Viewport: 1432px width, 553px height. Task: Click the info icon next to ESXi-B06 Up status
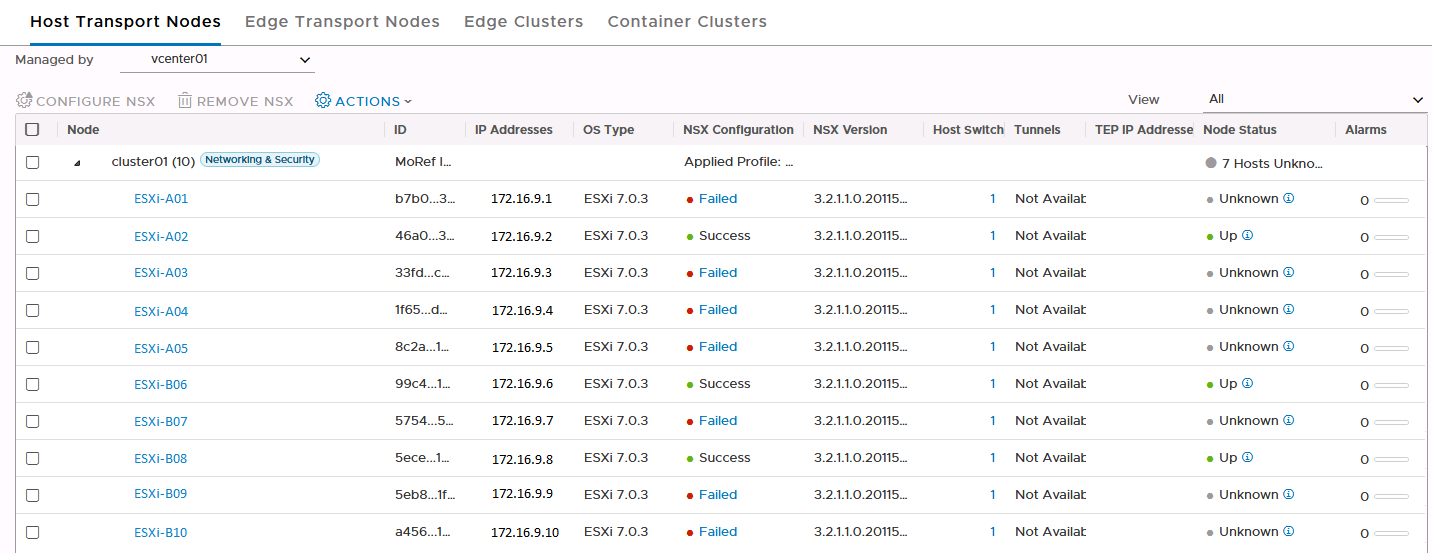[x=1248, y=383]
